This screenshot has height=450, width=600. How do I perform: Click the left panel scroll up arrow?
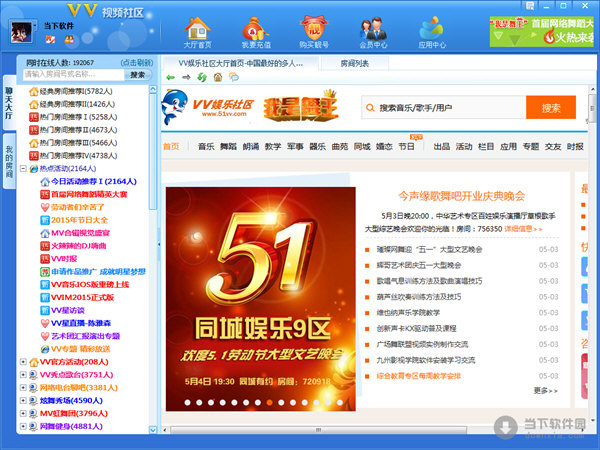pyautogui.click(x=153, y=90)
